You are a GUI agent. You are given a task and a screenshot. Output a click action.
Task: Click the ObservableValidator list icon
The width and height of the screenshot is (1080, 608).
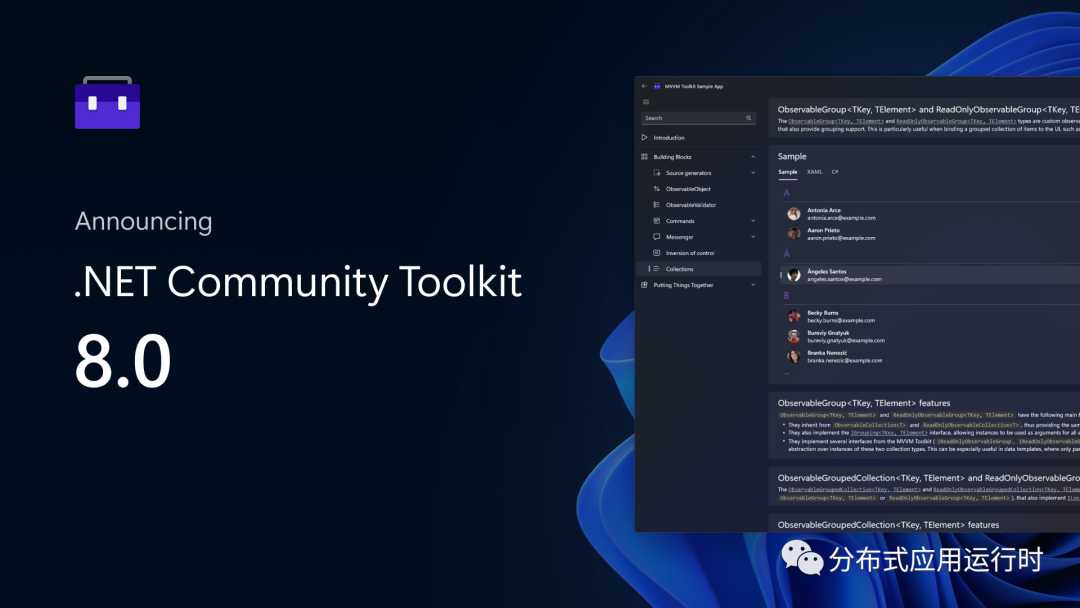click(656, 205)
